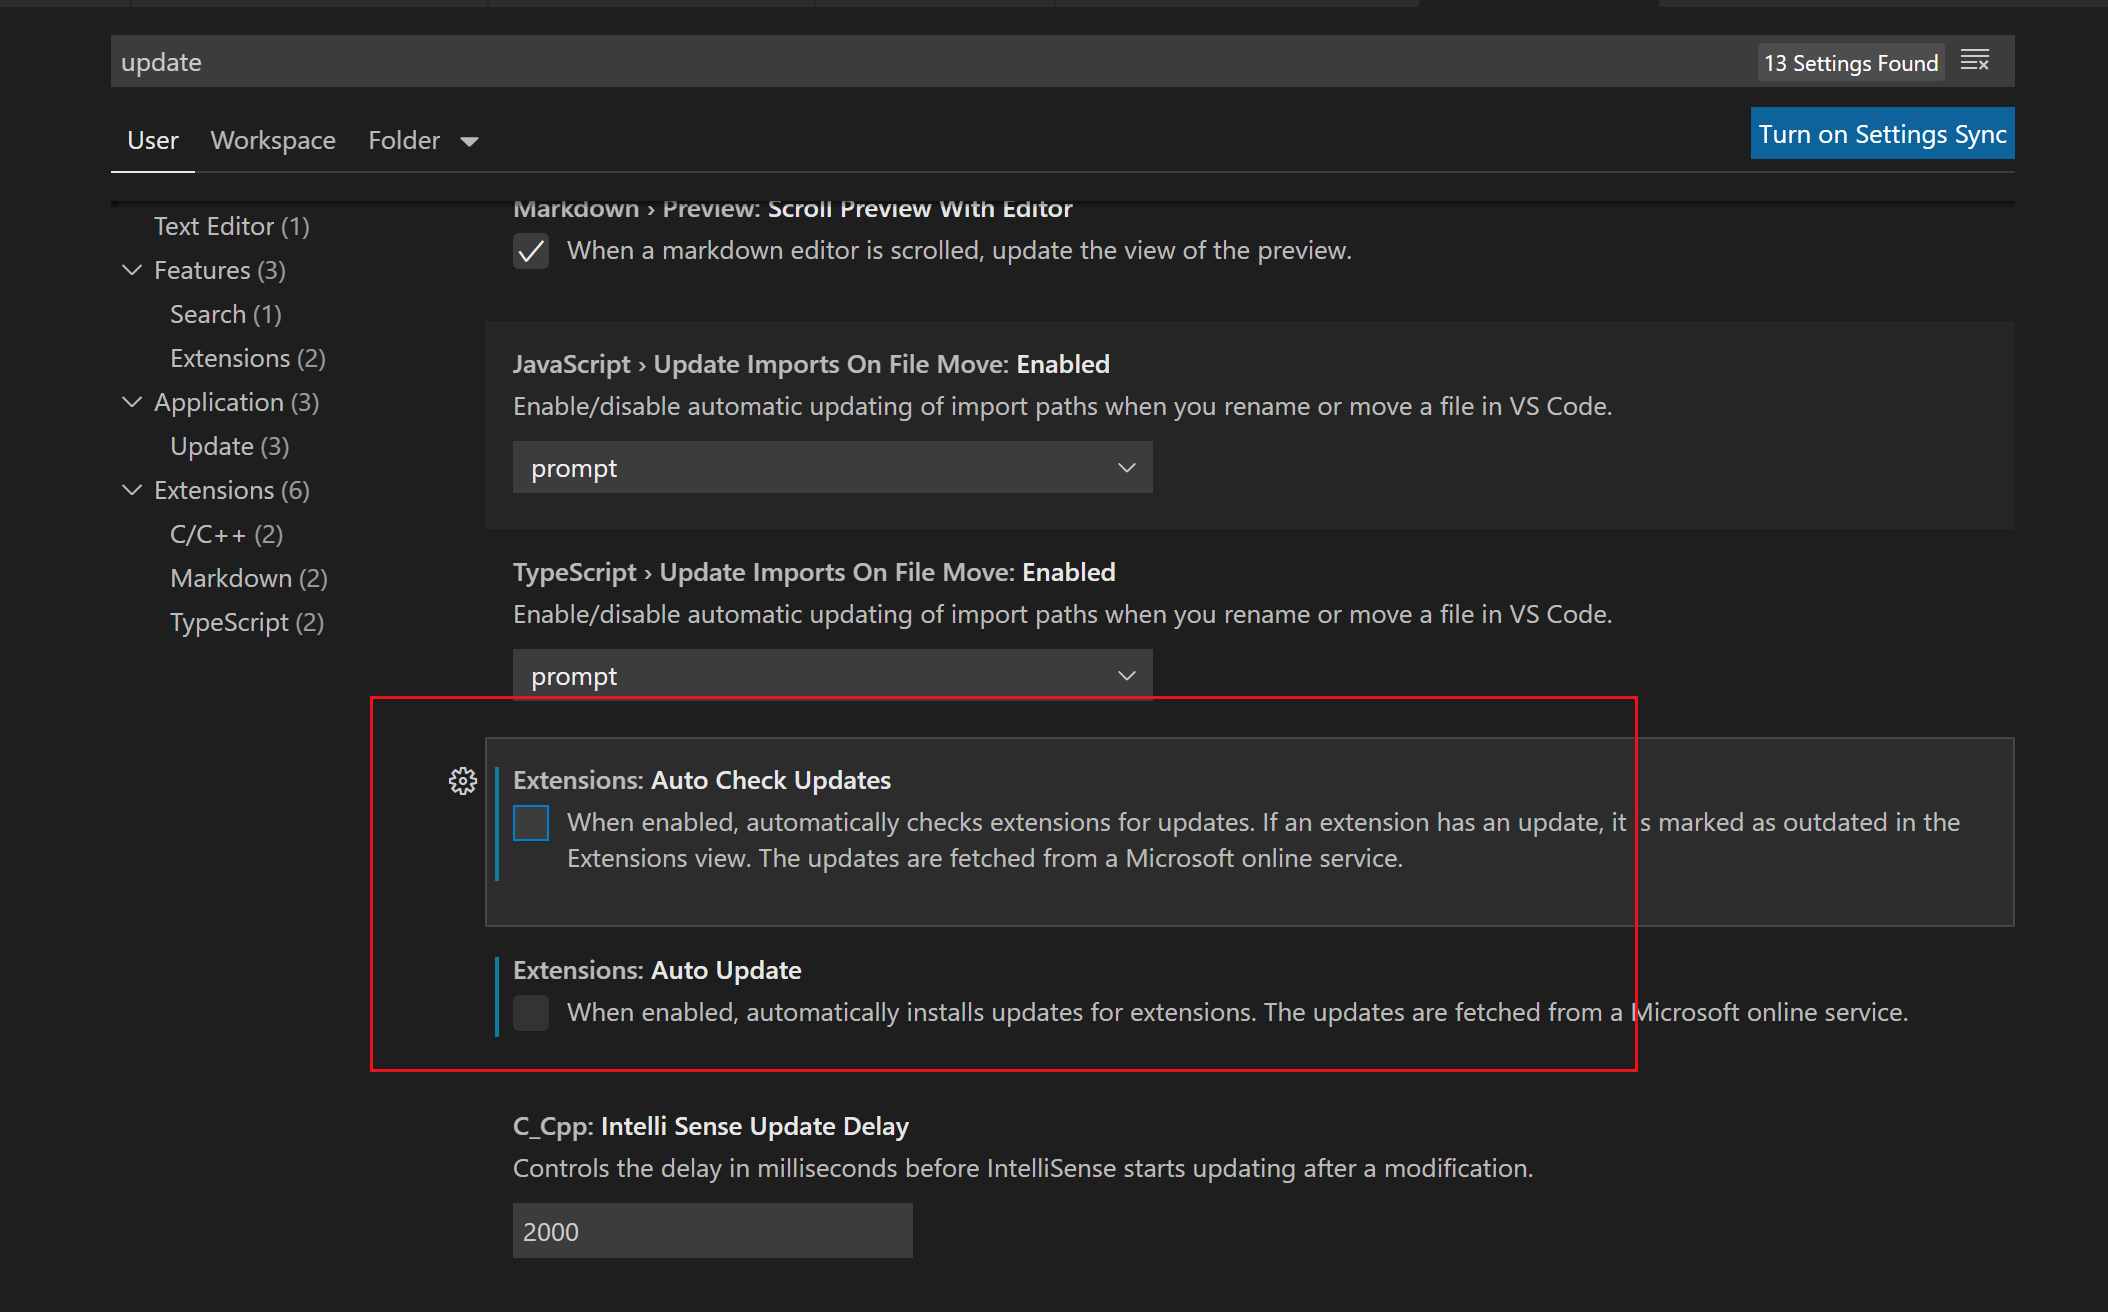Switch to the Workspace settings tab
This screenshot has width=2108, height=1312.
[273, 141]
